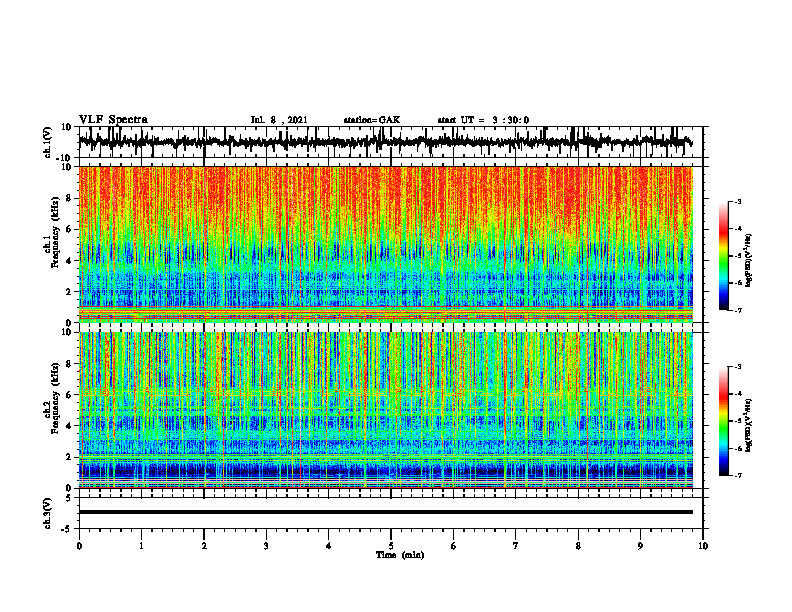Click the time axis tick label "4"
Image resolution: width=792 pixels, height=612 pixels.
tap(329, 546)
